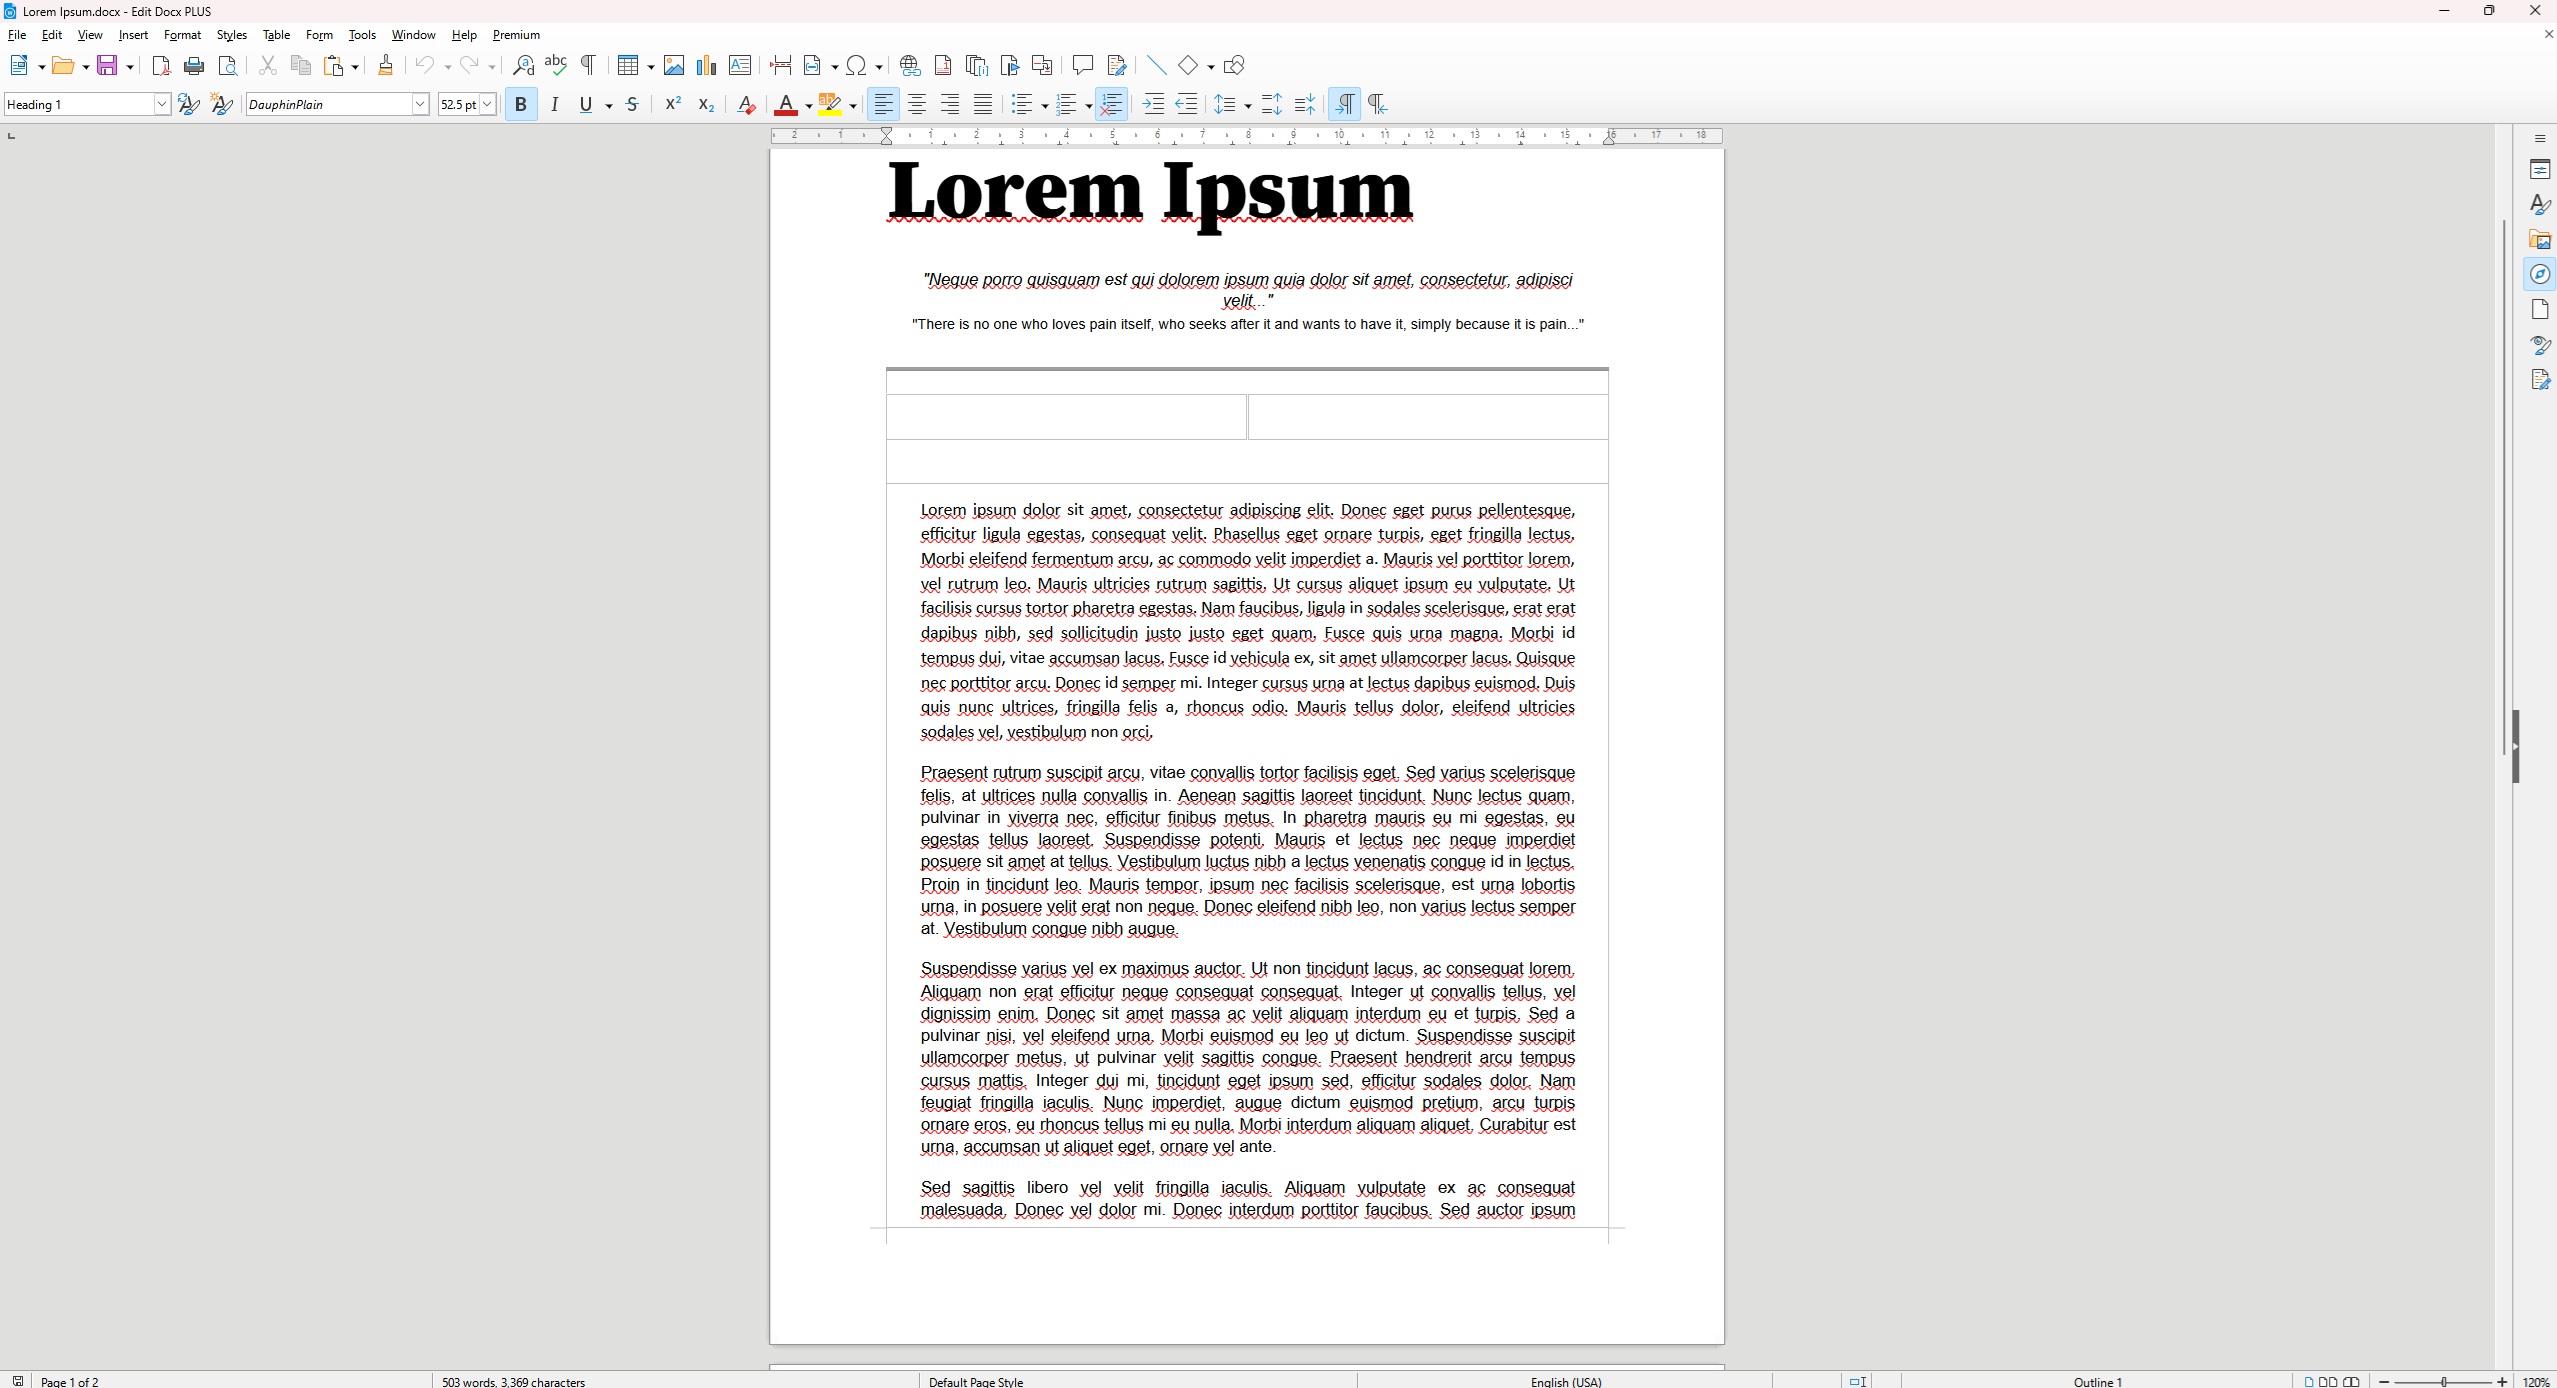Image resolution: width=2557 pixels, height=1388 pixels.
Task: Open the Tools menu
Action: [x=362, y=35]
